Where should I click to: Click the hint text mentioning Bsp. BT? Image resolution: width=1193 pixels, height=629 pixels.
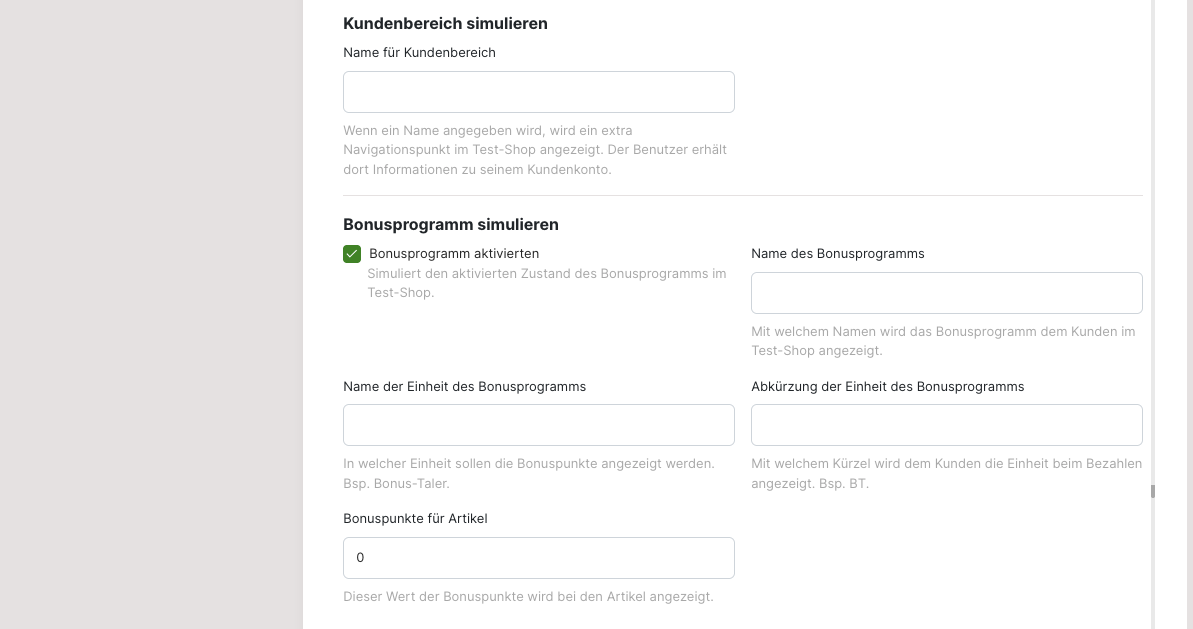pyautogui.click(x=946, y=473)
